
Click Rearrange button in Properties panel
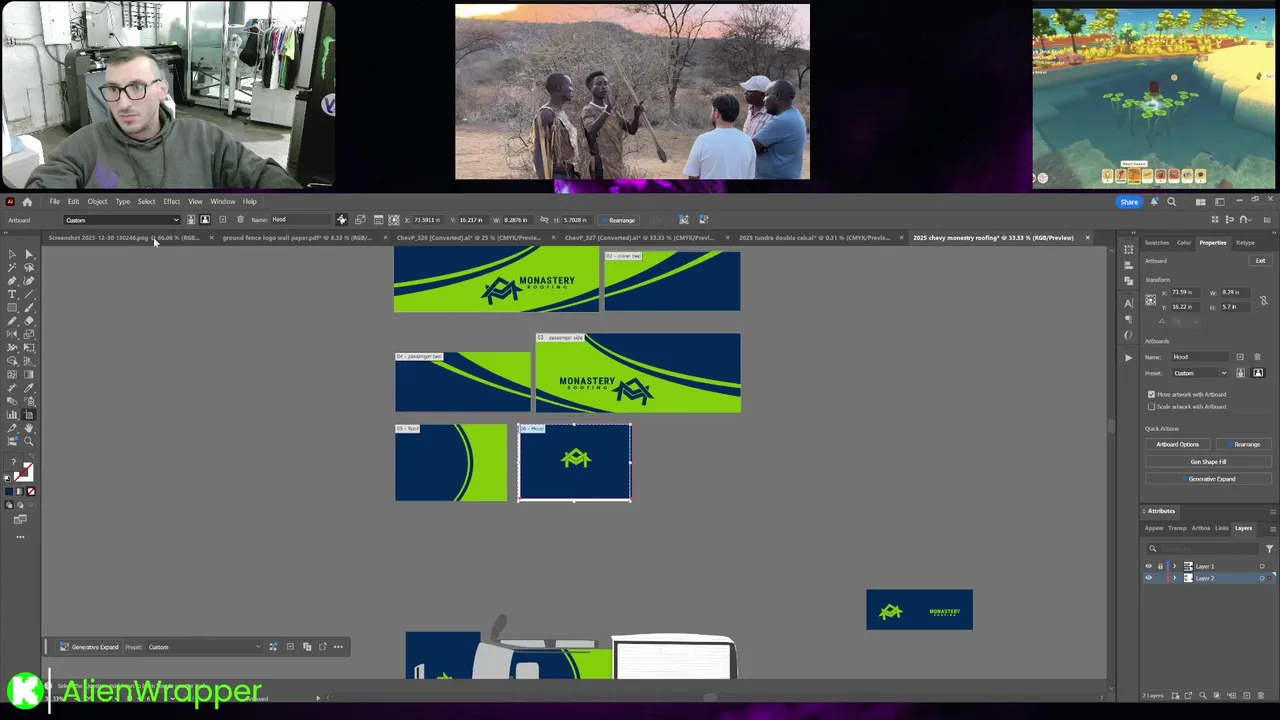1246,444
